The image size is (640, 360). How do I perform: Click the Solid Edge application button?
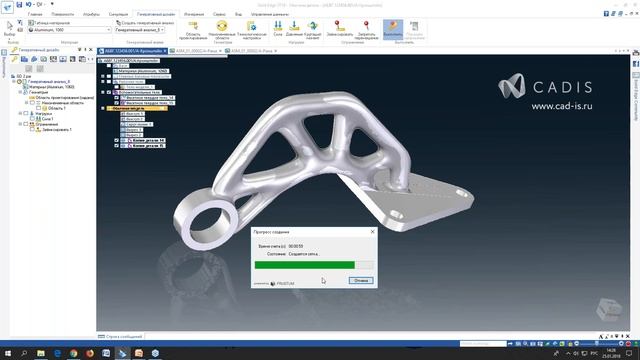7,7
